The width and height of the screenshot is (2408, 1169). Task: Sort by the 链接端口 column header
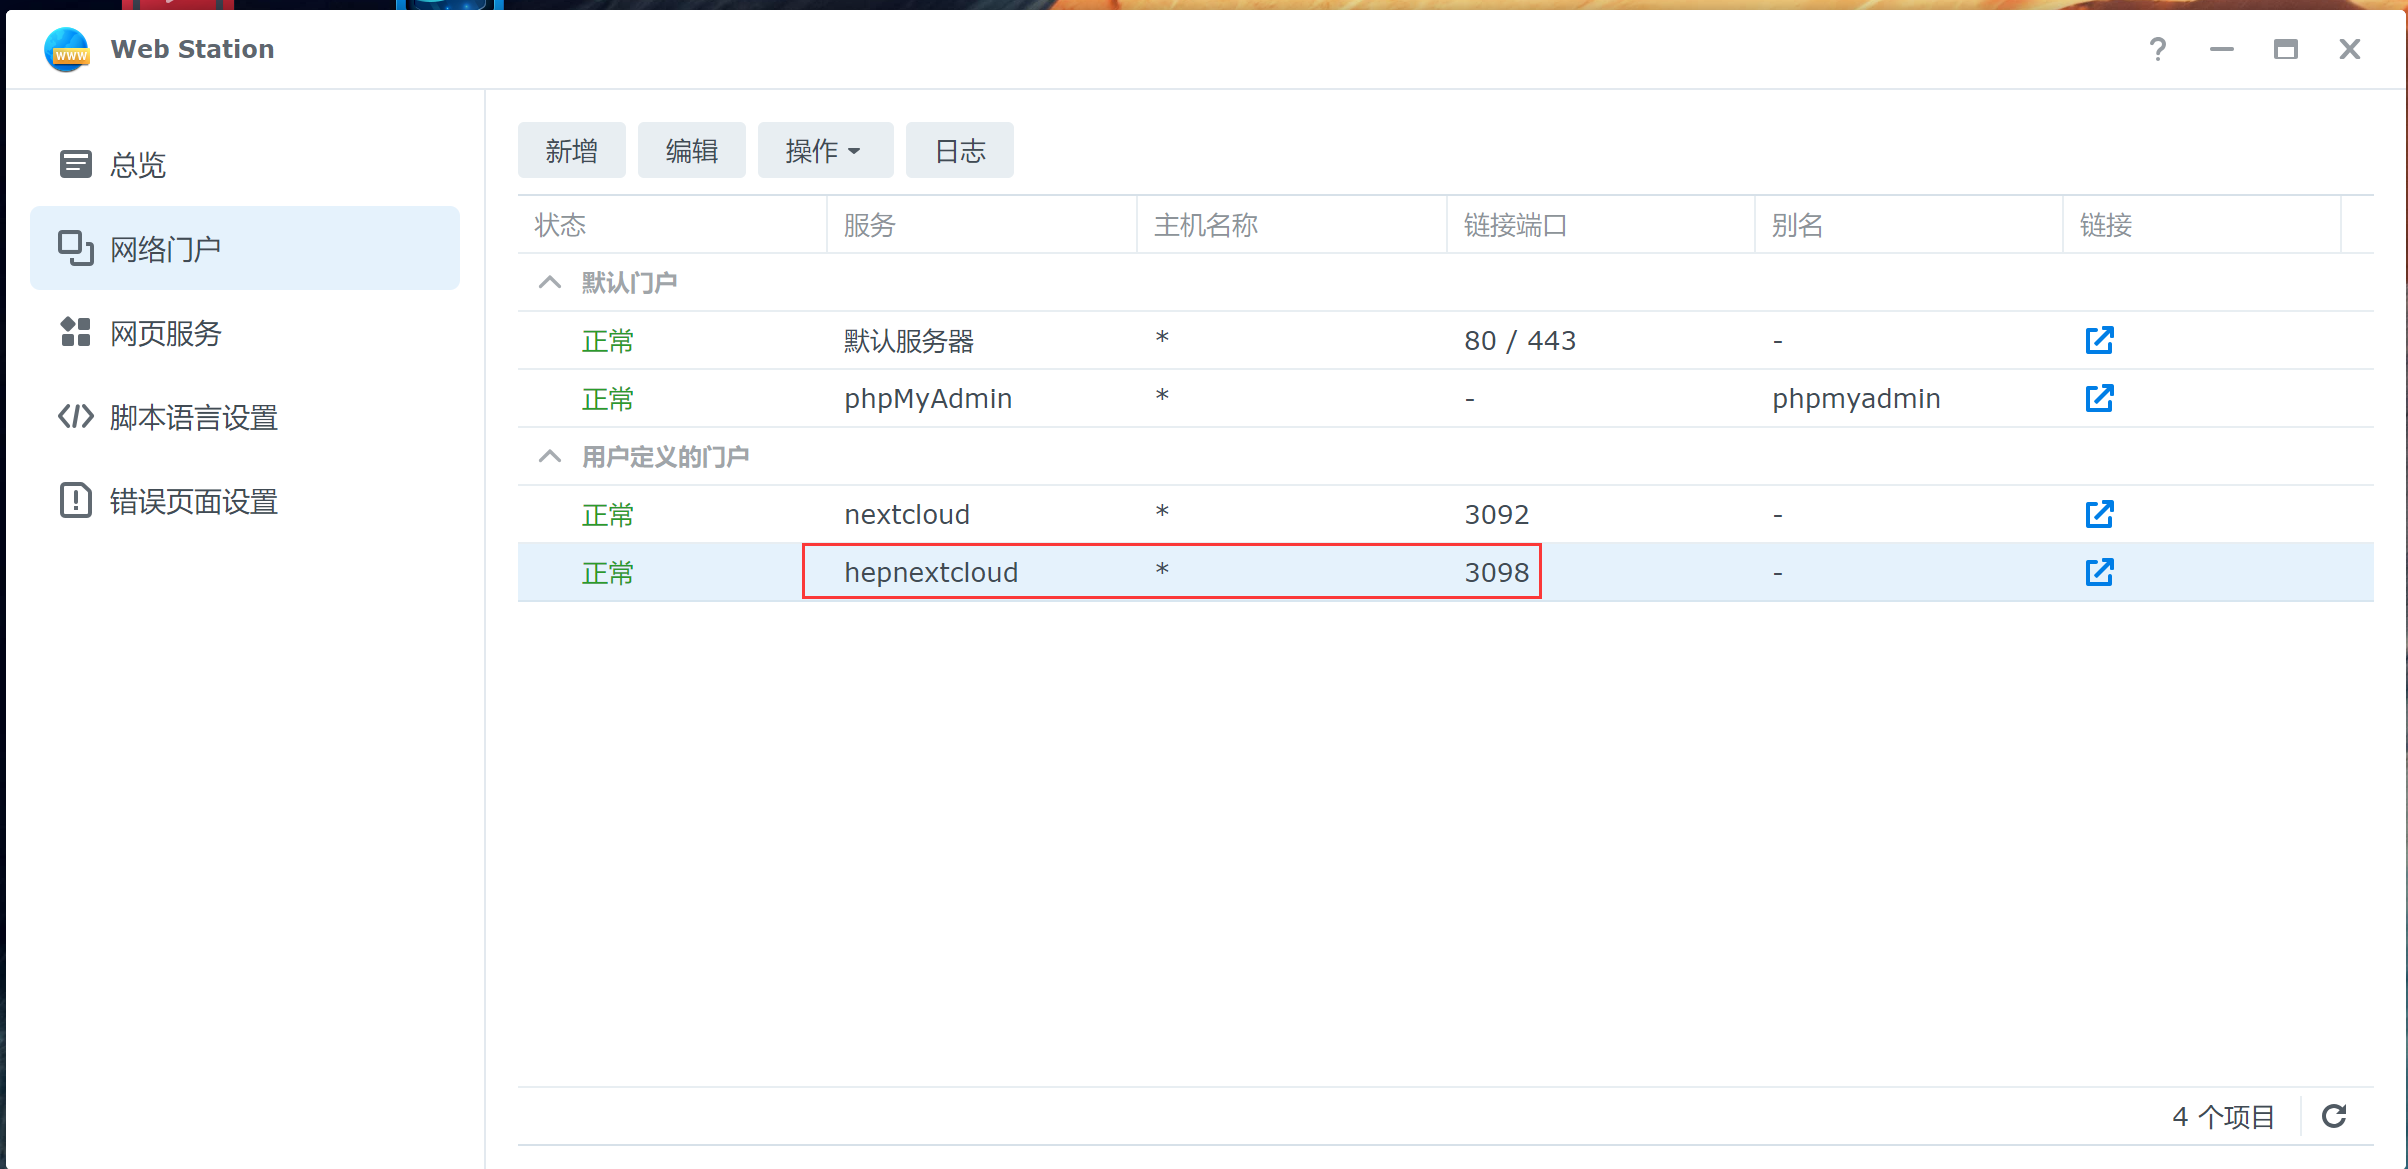(1515, 225)
